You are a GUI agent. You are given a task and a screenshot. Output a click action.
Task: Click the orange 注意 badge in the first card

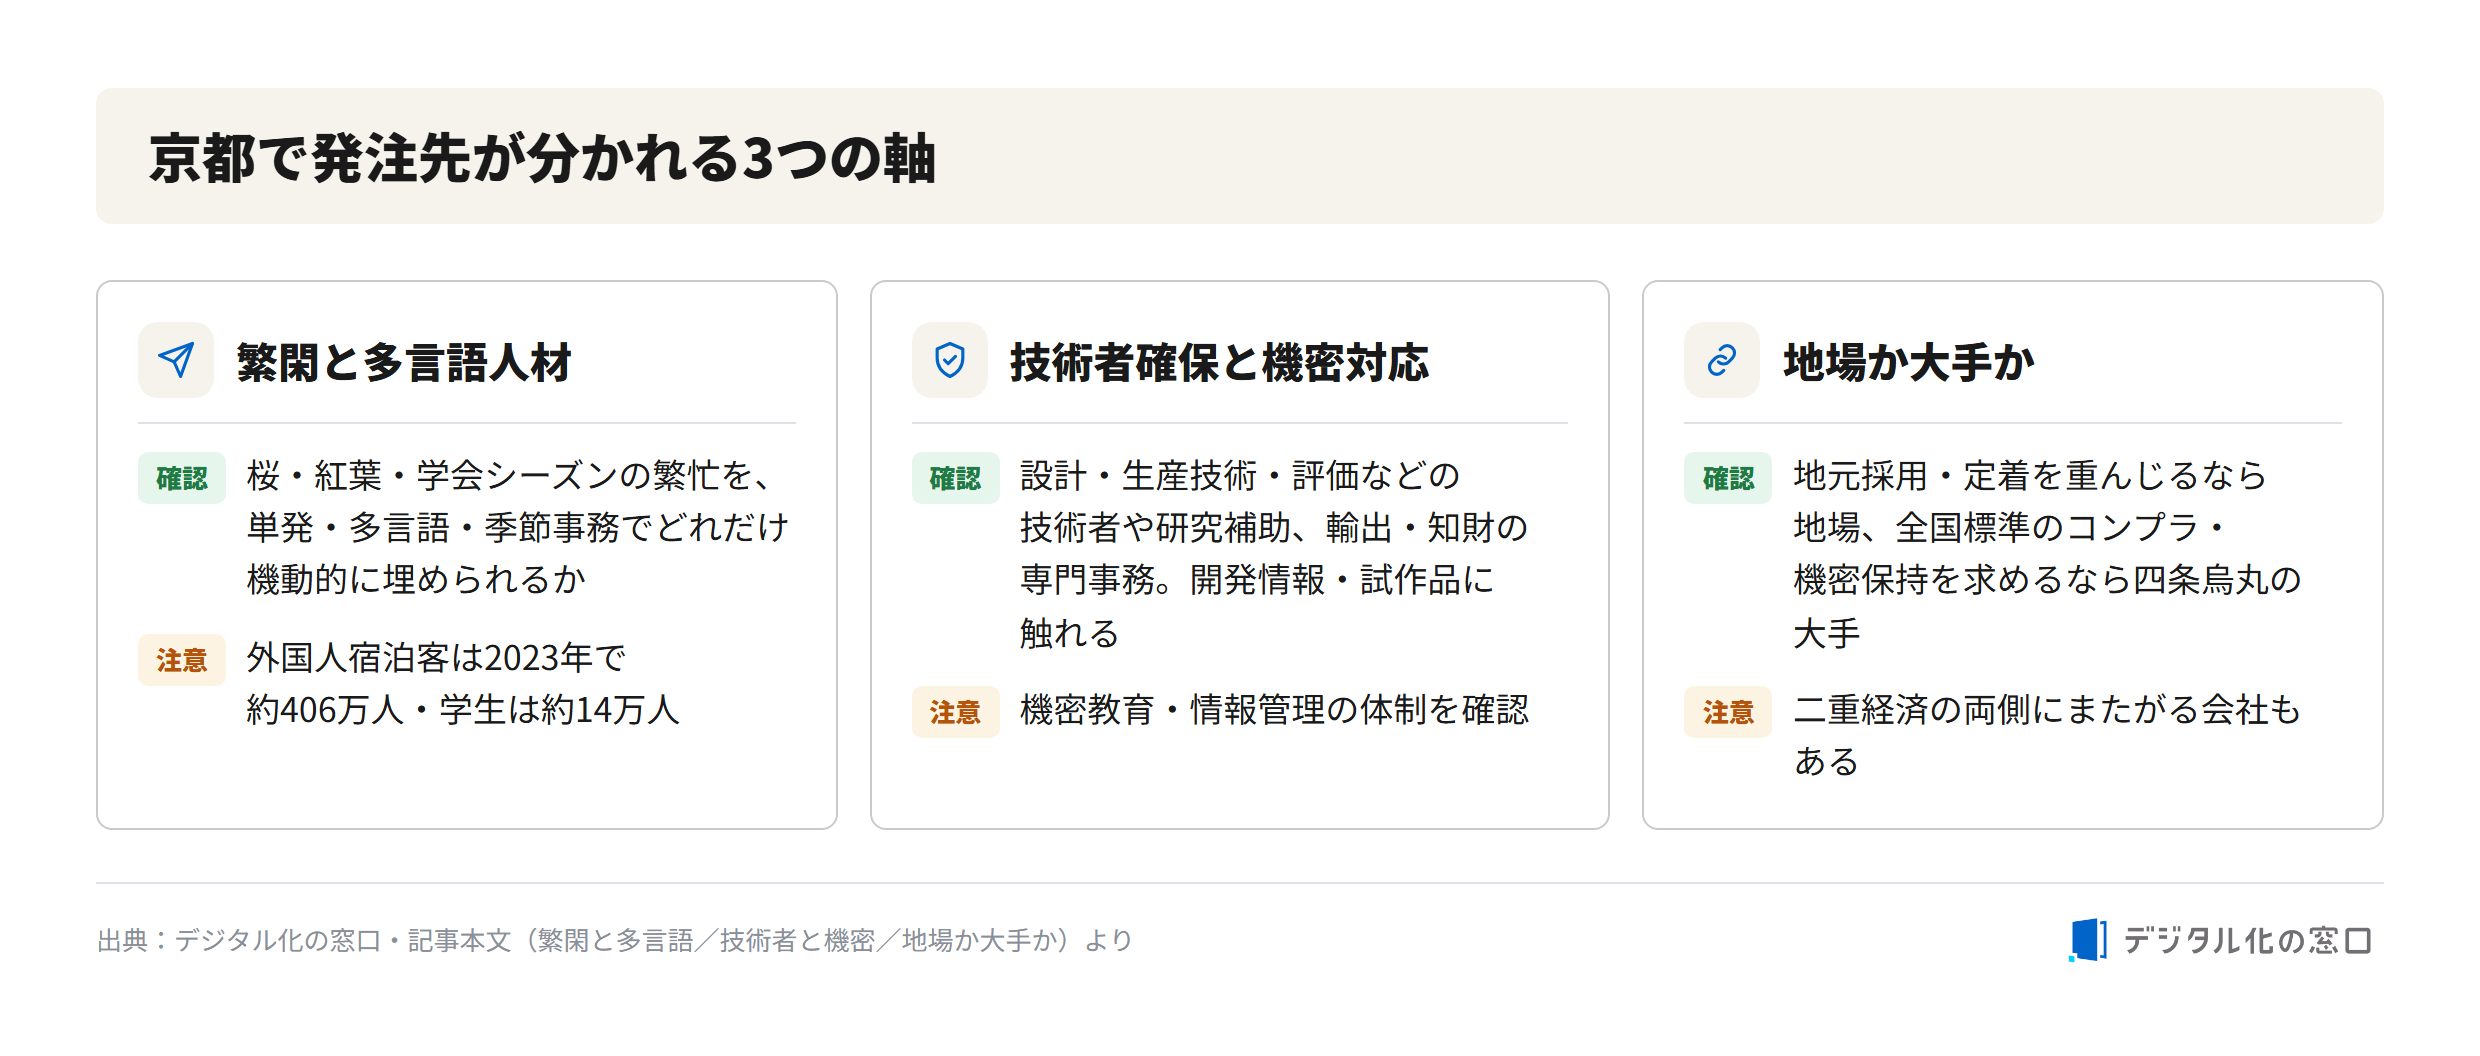click(x=182, y=660)
